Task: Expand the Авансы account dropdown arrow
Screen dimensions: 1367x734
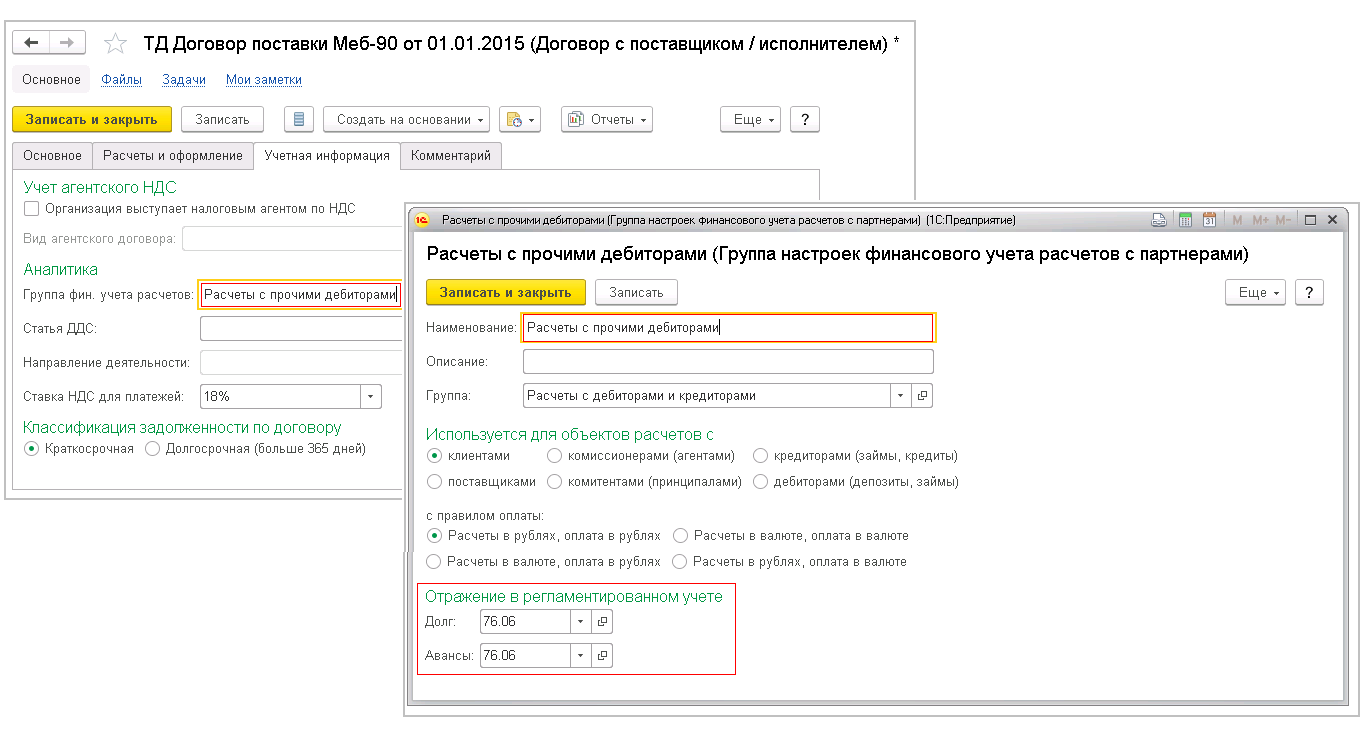Action: pyautogui.click(x=581, y=656)
